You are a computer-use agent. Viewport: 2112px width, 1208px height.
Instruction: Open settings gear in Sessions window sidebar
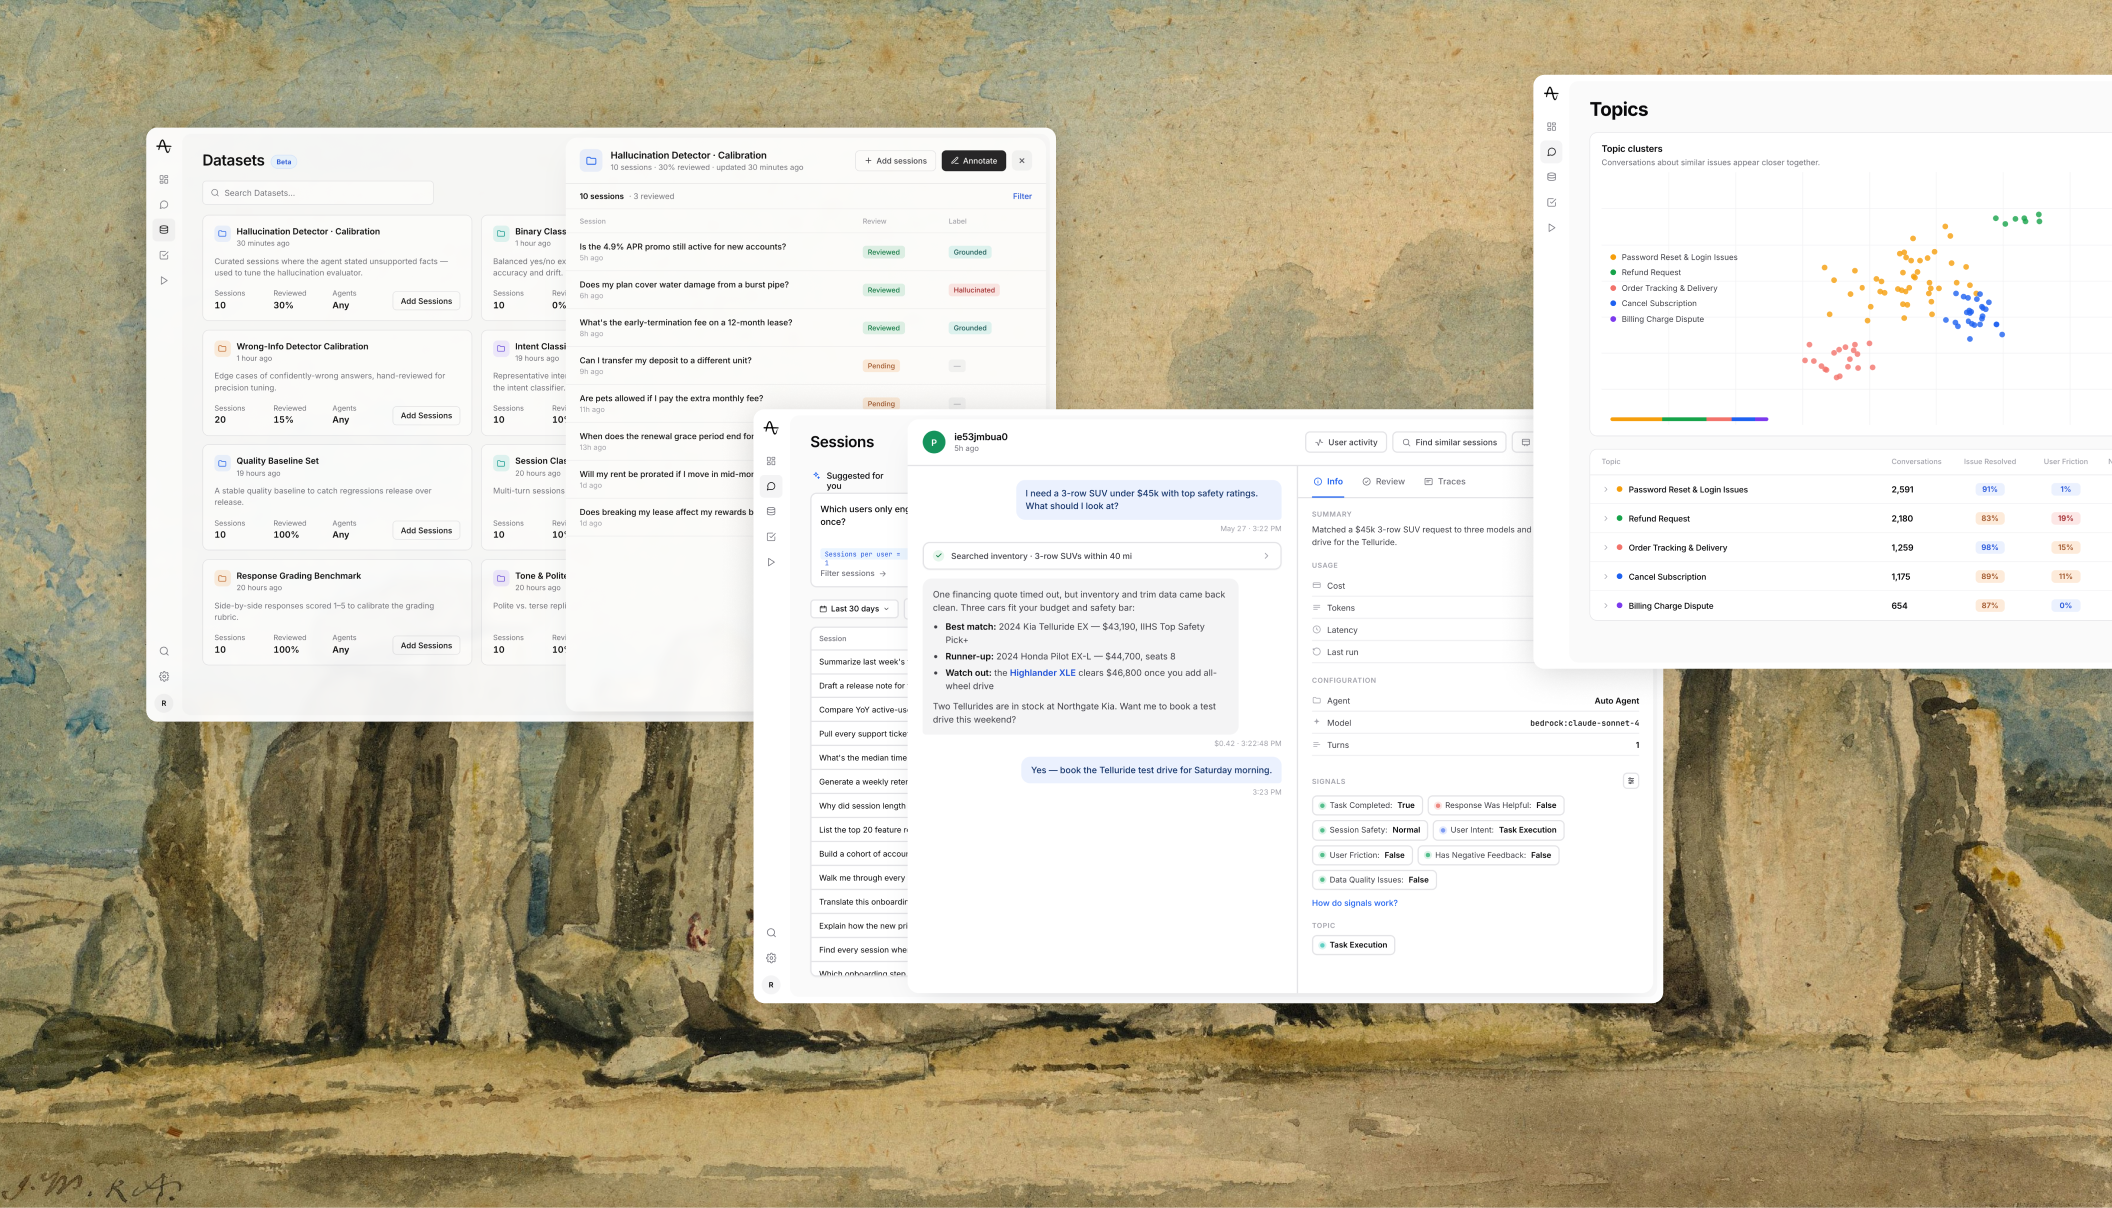click(x=771, y=958)
